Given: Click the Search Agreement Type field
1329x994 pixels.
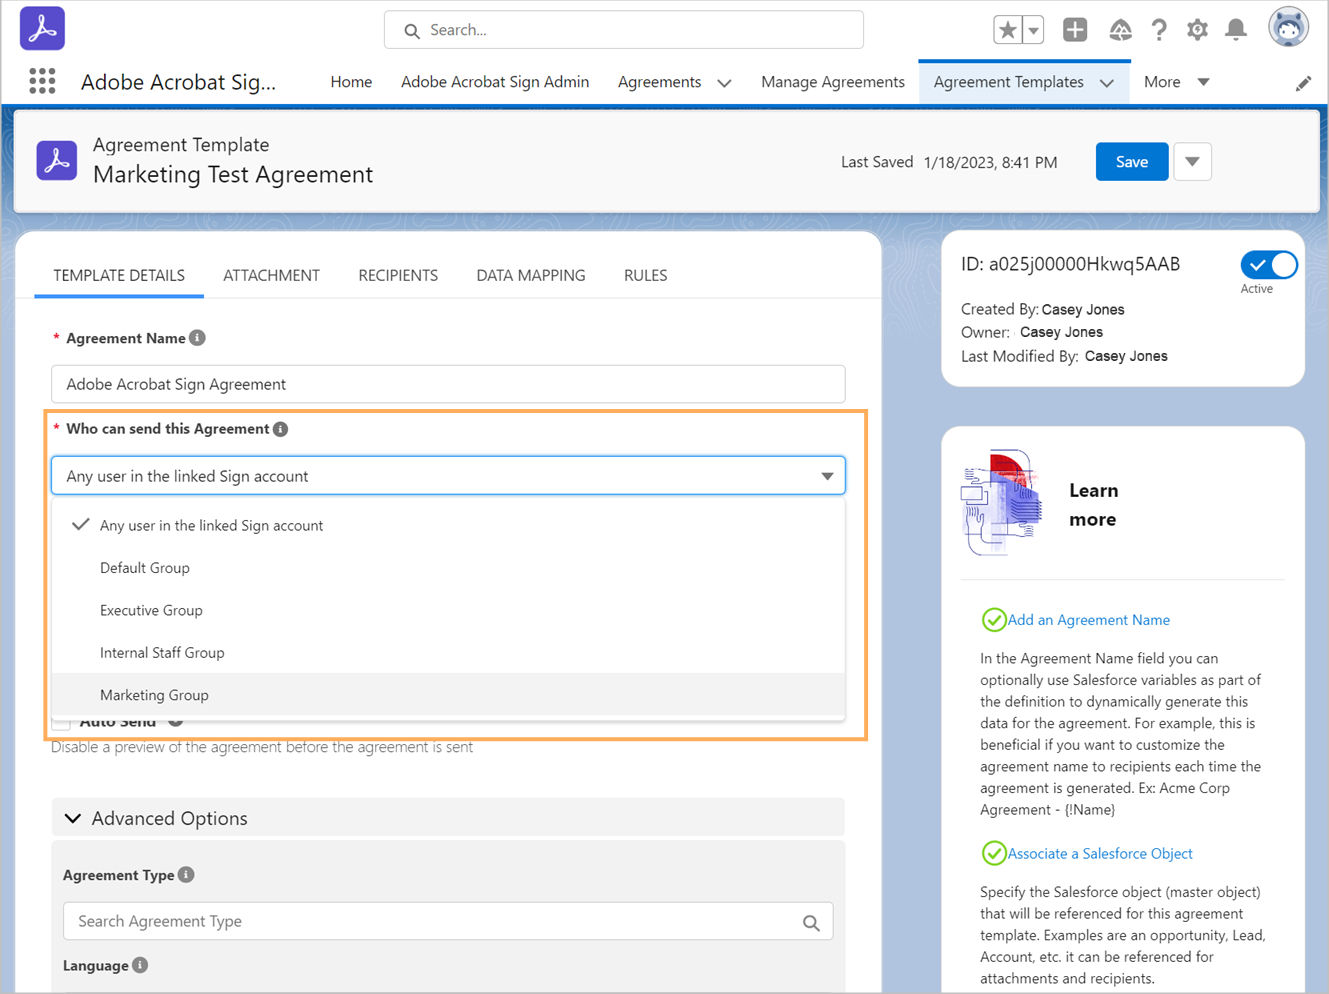Looking at the screenshot, I should [x=448, y=921].
